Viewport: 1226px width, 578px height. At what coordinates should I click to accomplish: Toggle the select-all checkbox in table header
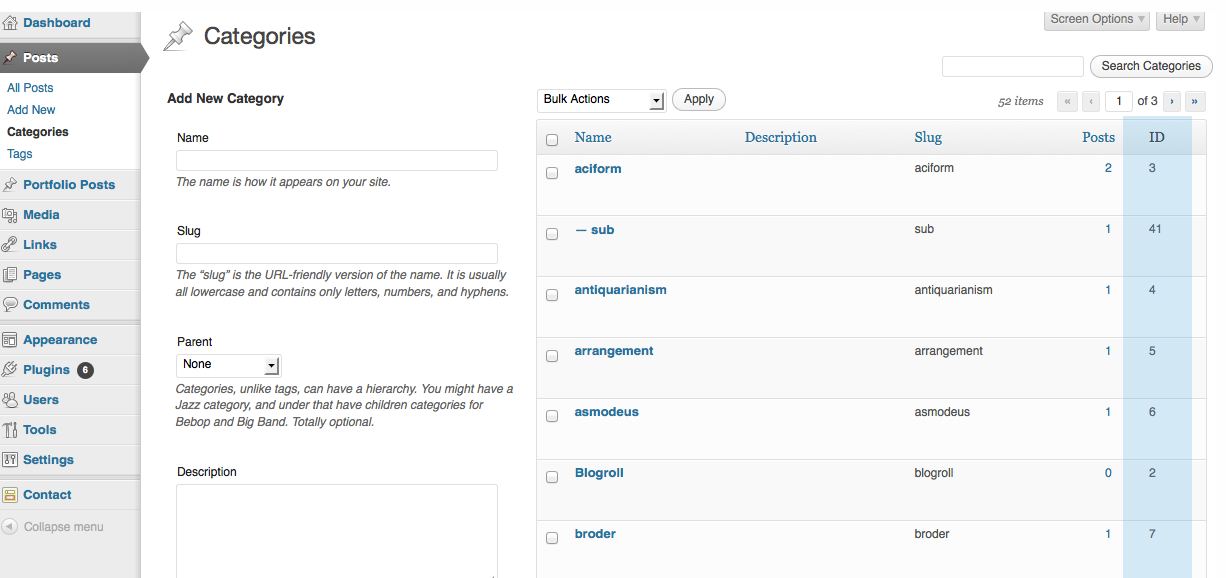tap(552, 140)
